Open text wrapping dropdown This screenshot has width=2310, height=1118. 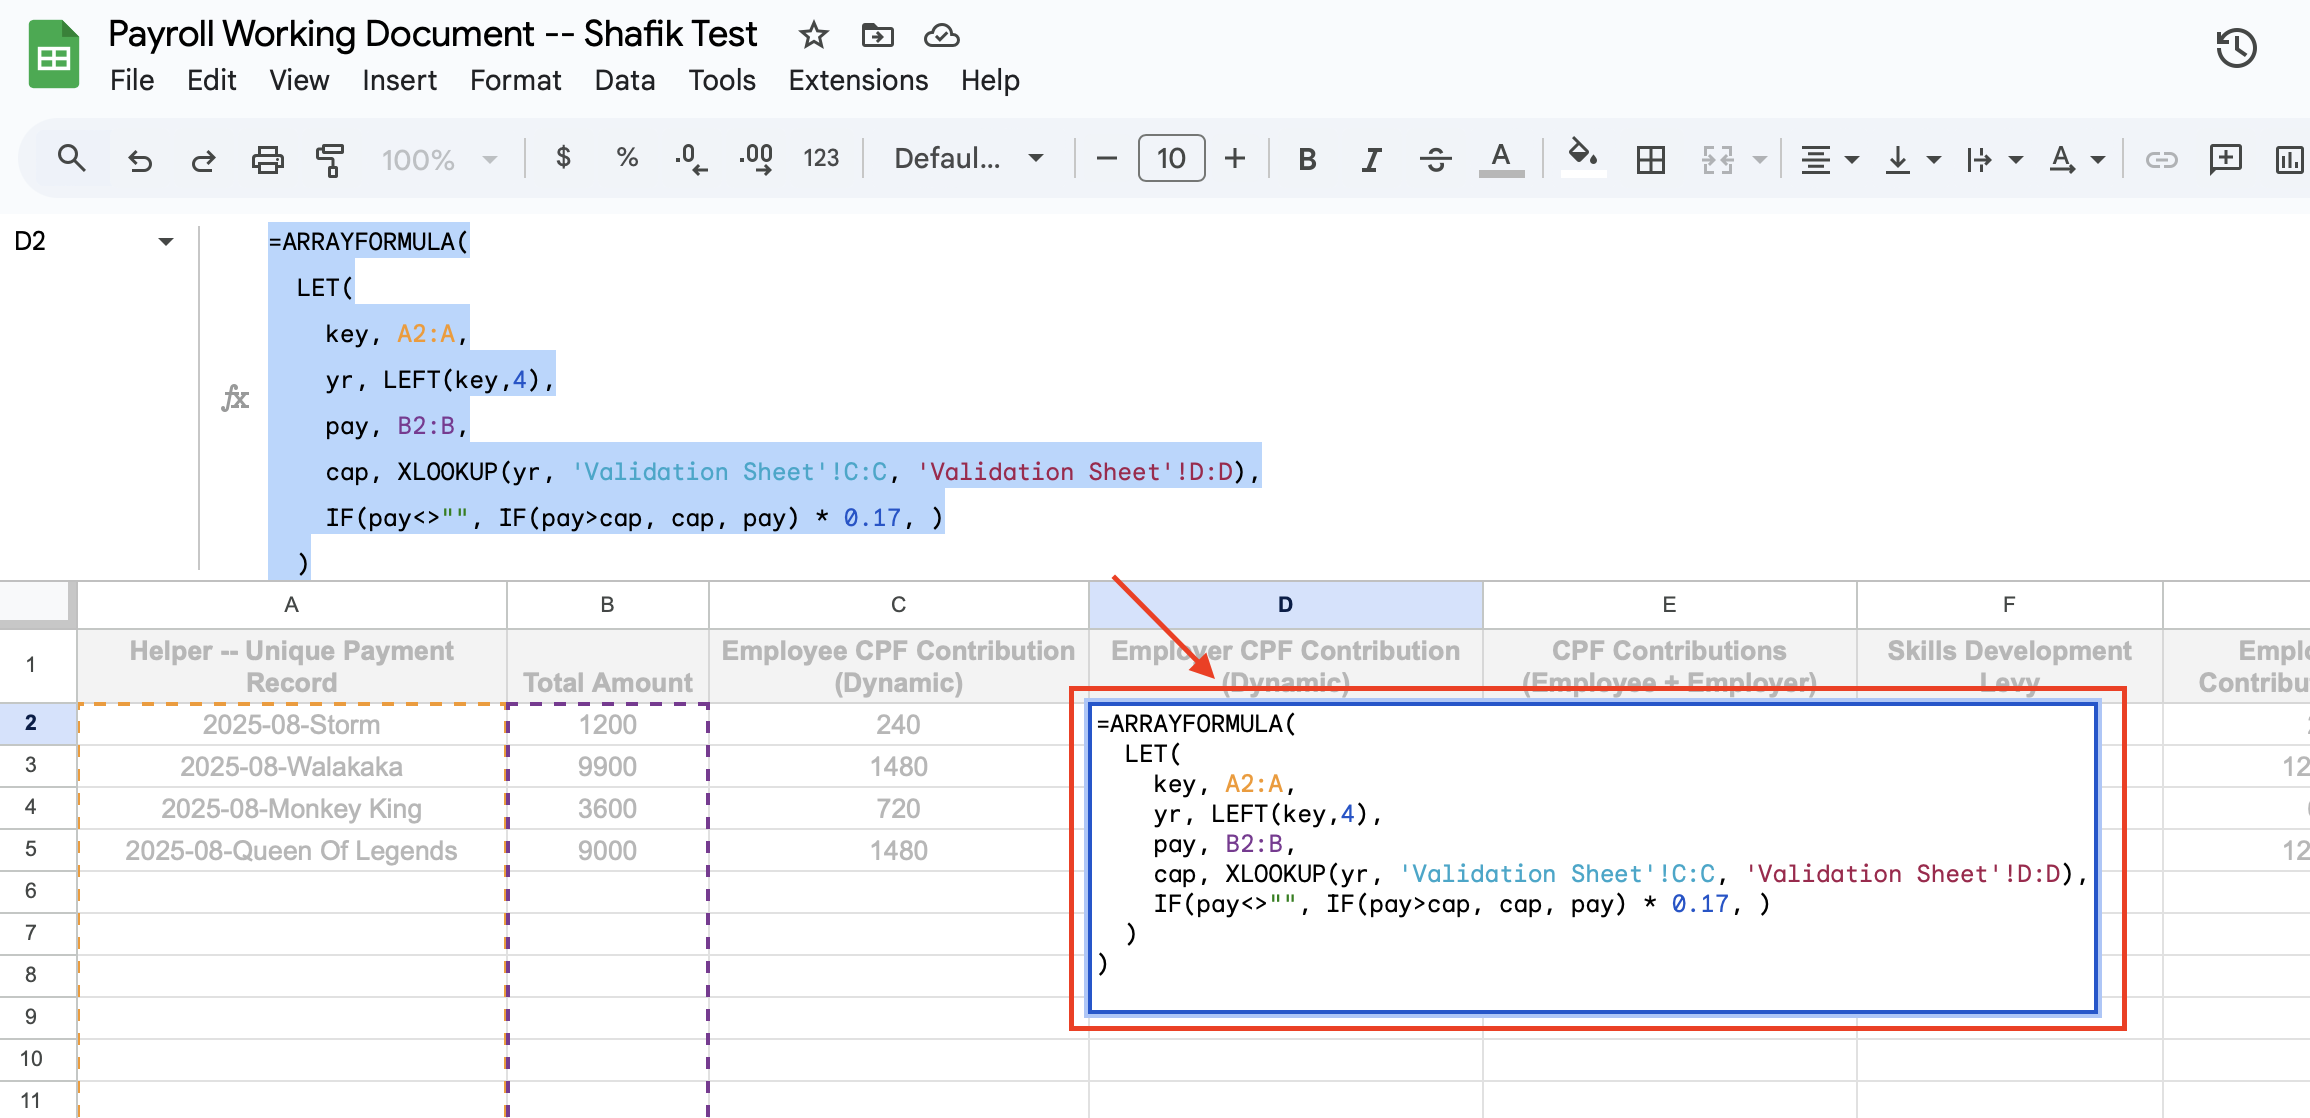point(1993,159)
